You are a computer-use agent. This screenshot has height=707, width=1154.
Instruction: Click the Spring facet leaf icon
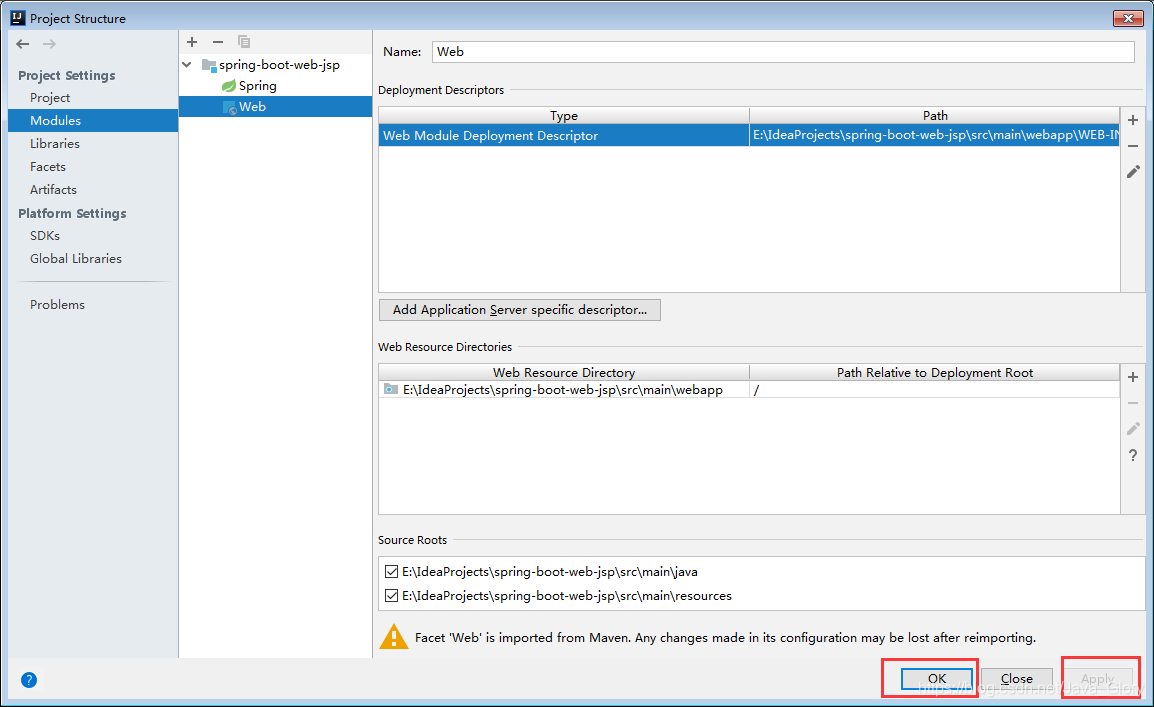tap(229, 86)
